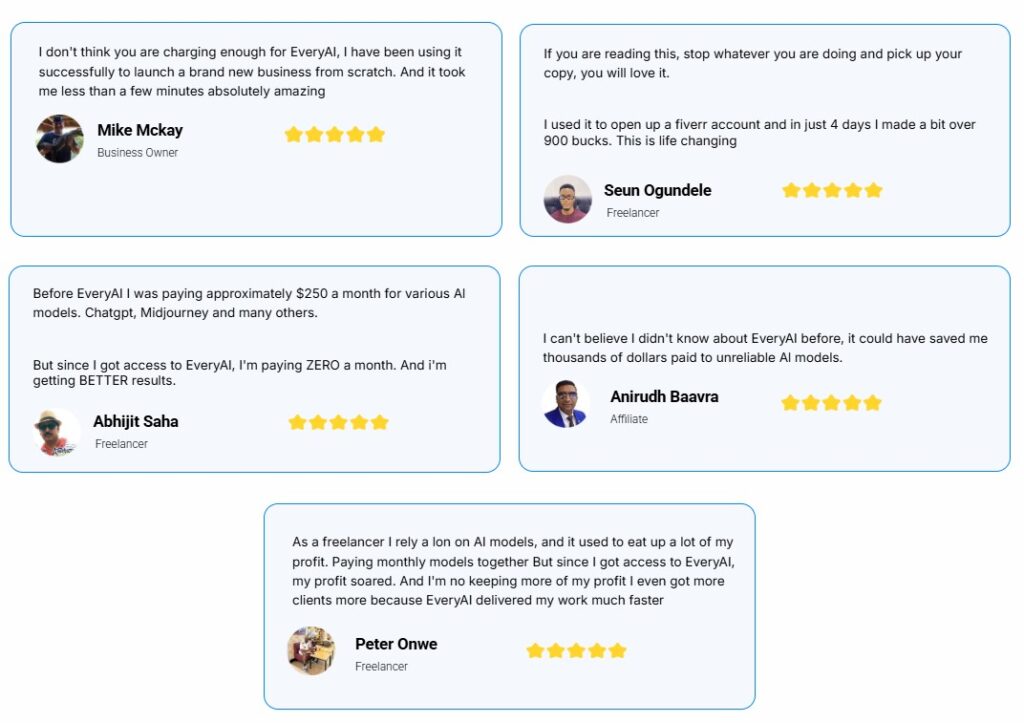Click the review text mentioning $250 a month
Image resolution: width=1024 pixels, height=723 pixels.
pyautogui.click(x=249, y=303)
